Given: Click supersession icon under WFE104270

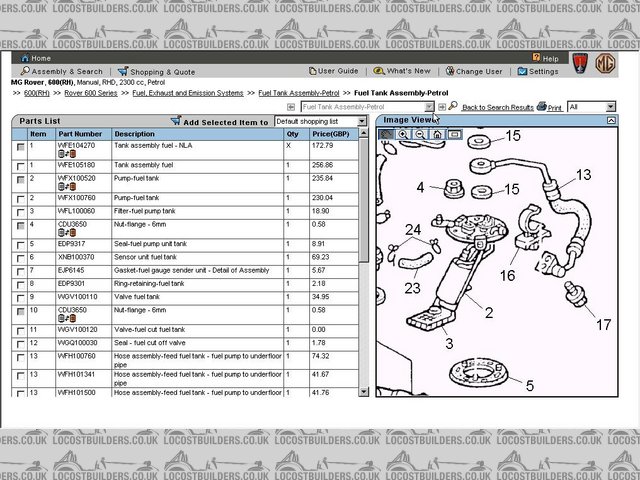Looking at the screenshot, I should click(x=67, y=154).
